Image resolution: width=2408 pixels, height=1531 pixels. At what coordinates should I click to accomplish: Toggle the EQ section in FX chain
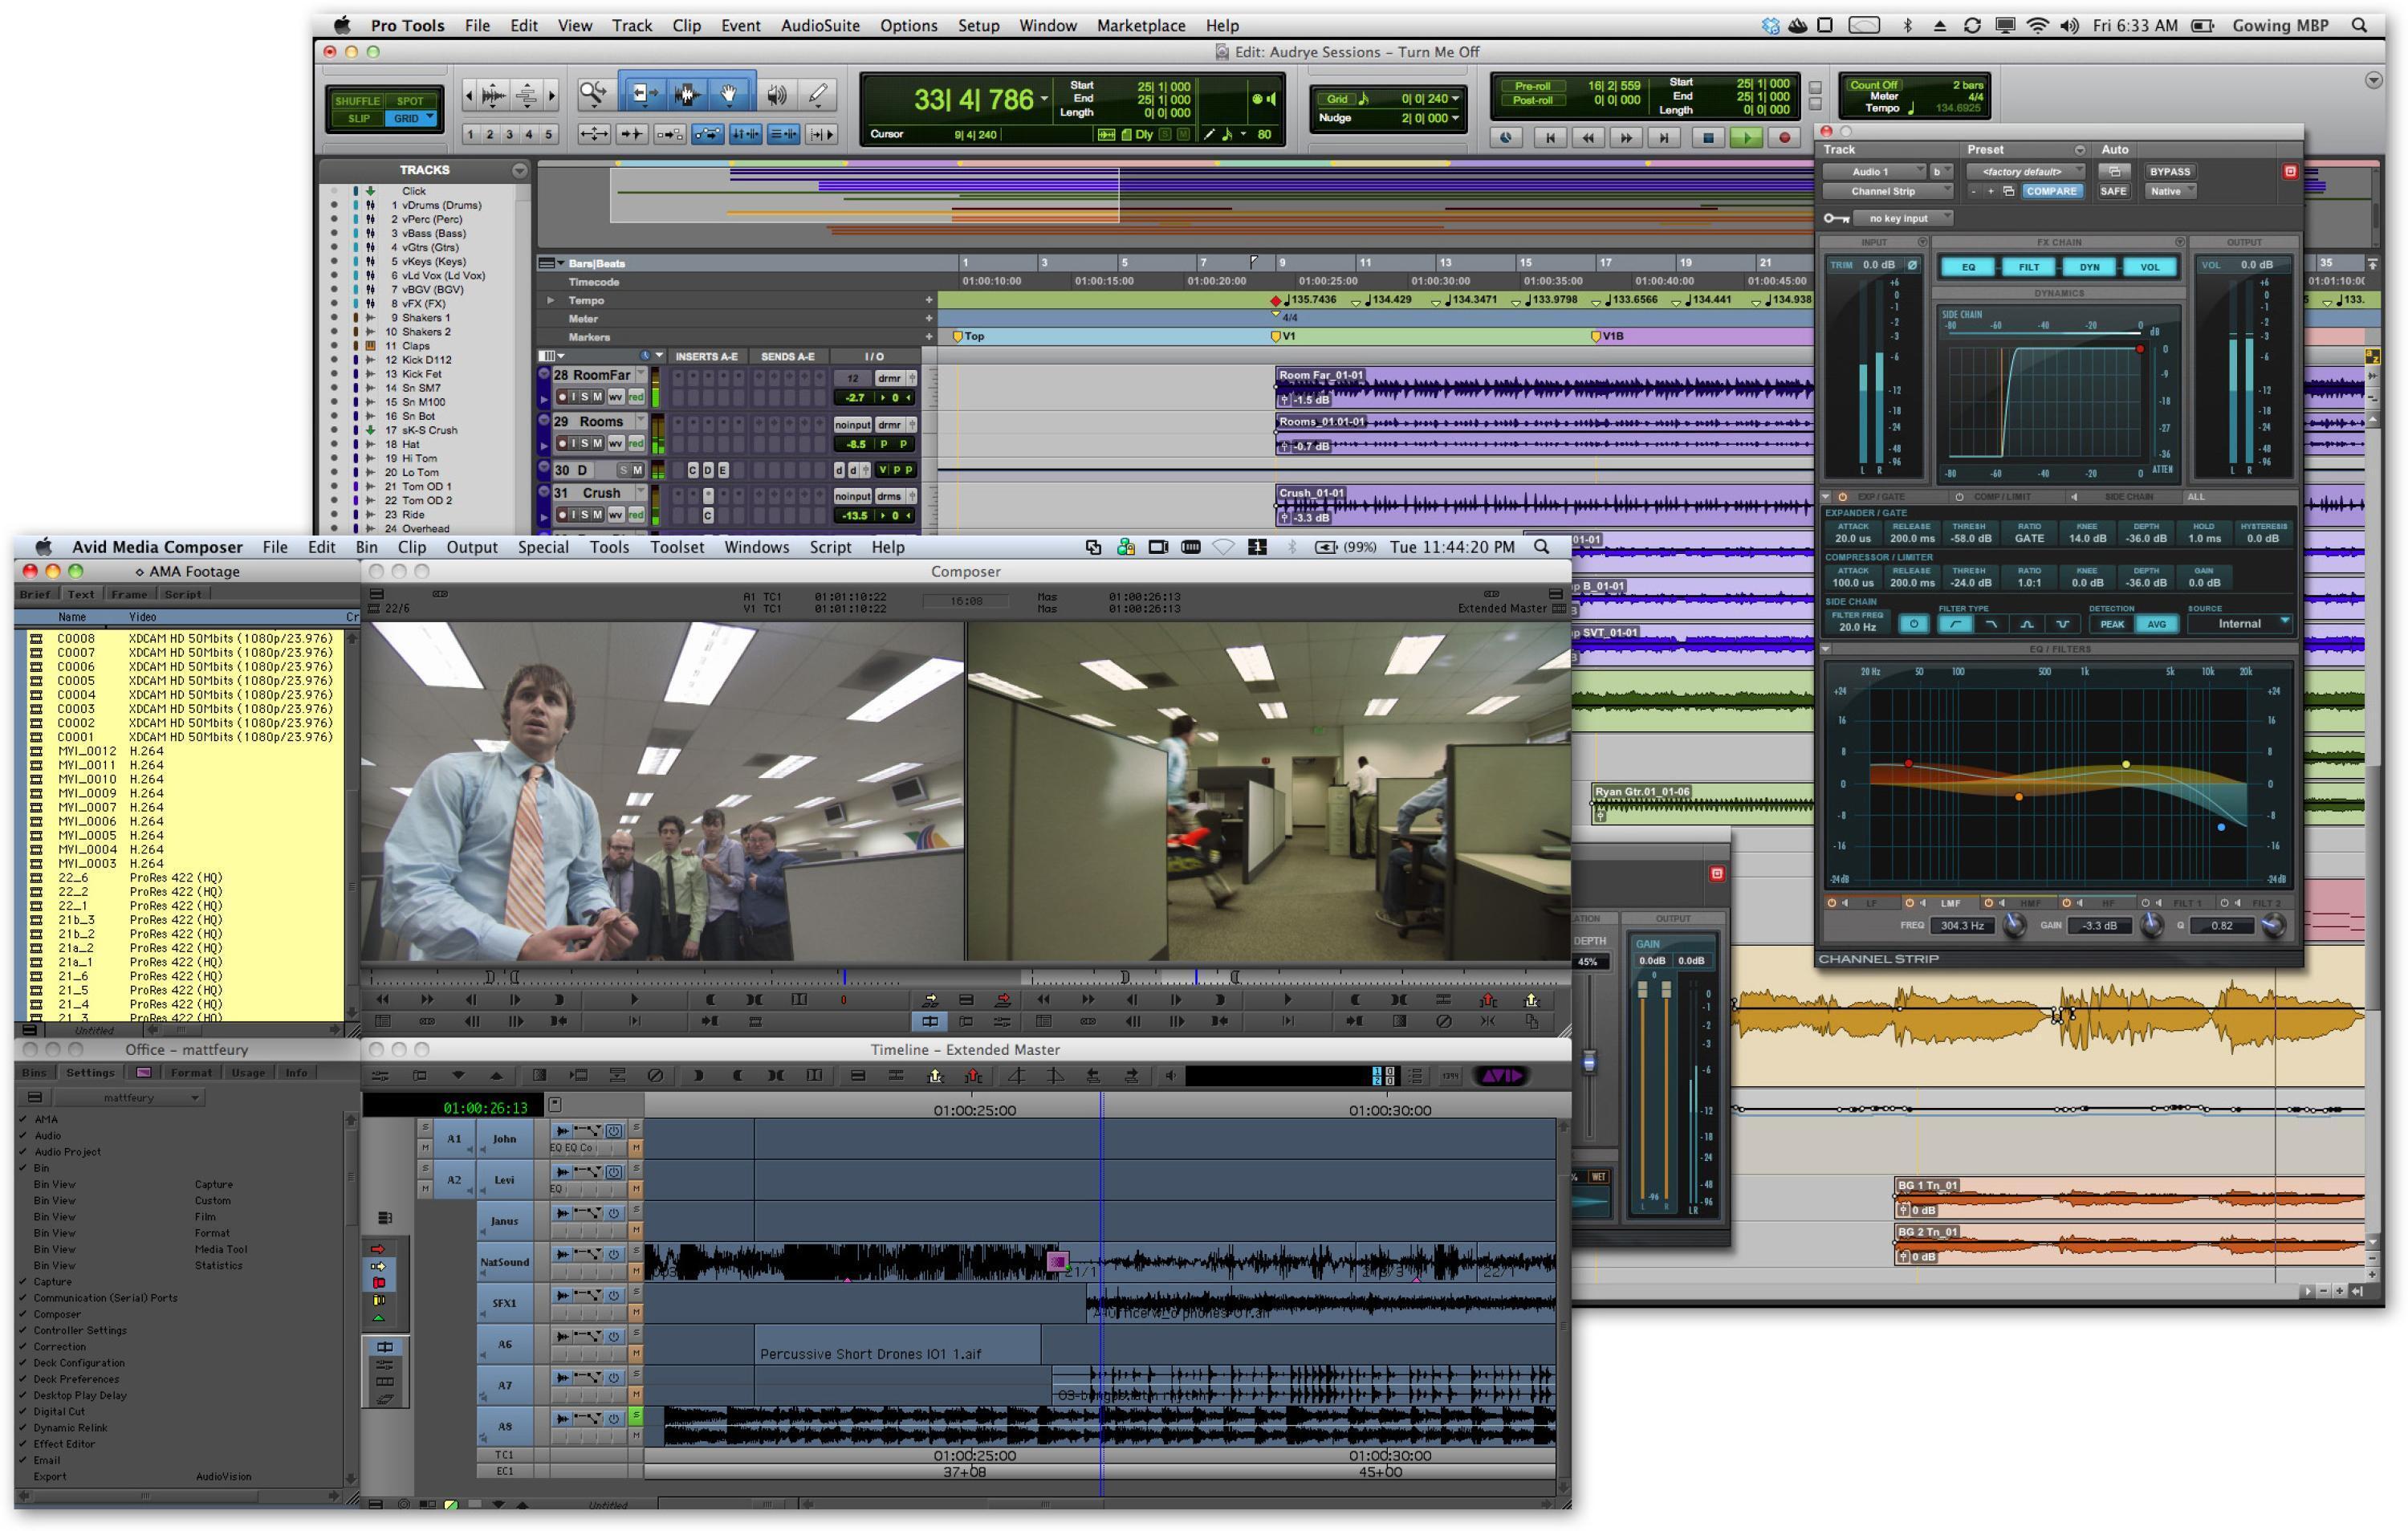(x=1967, y=267)
